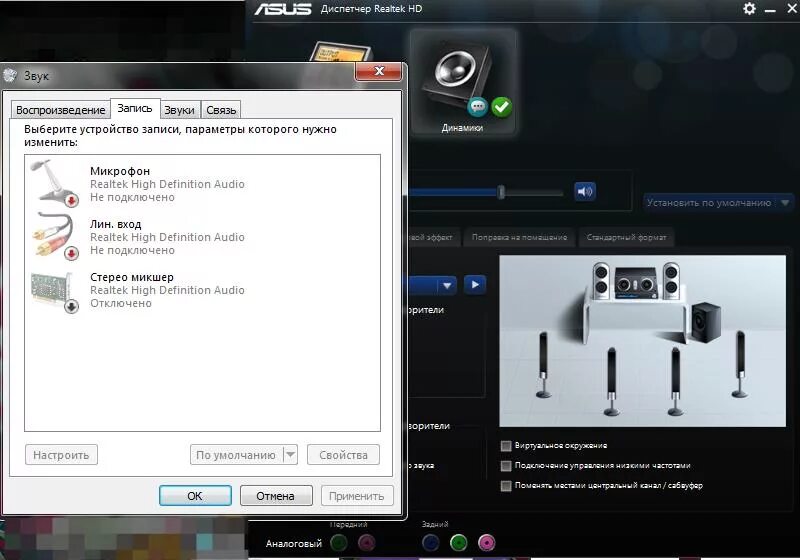Select the Микрофон device icon
This screenshot has height=560, width=800.
point(54,183)
